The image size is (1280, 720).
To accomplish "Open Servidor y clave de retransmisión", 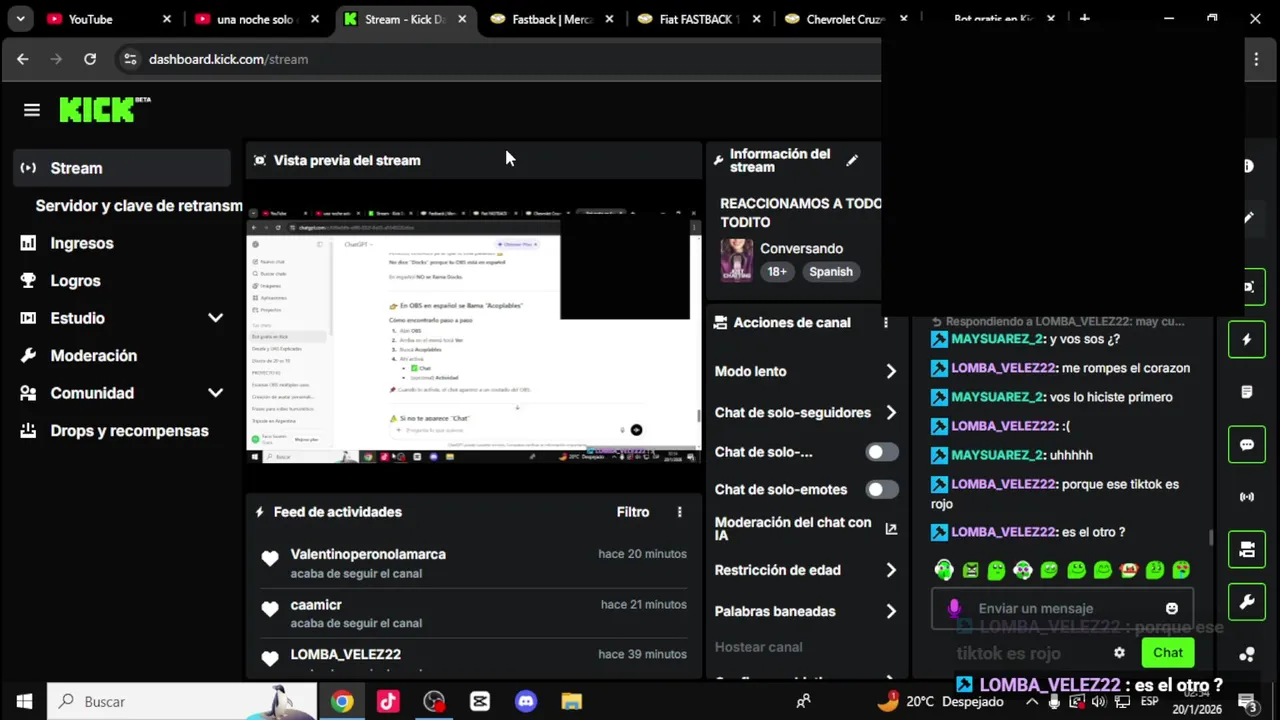I will [x=138, y=205].
